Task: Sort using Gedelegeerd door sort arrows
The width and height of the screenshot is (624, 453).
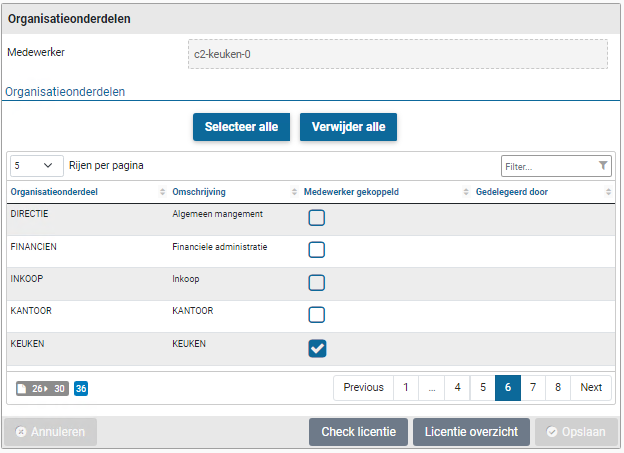Action: point(607,192)
